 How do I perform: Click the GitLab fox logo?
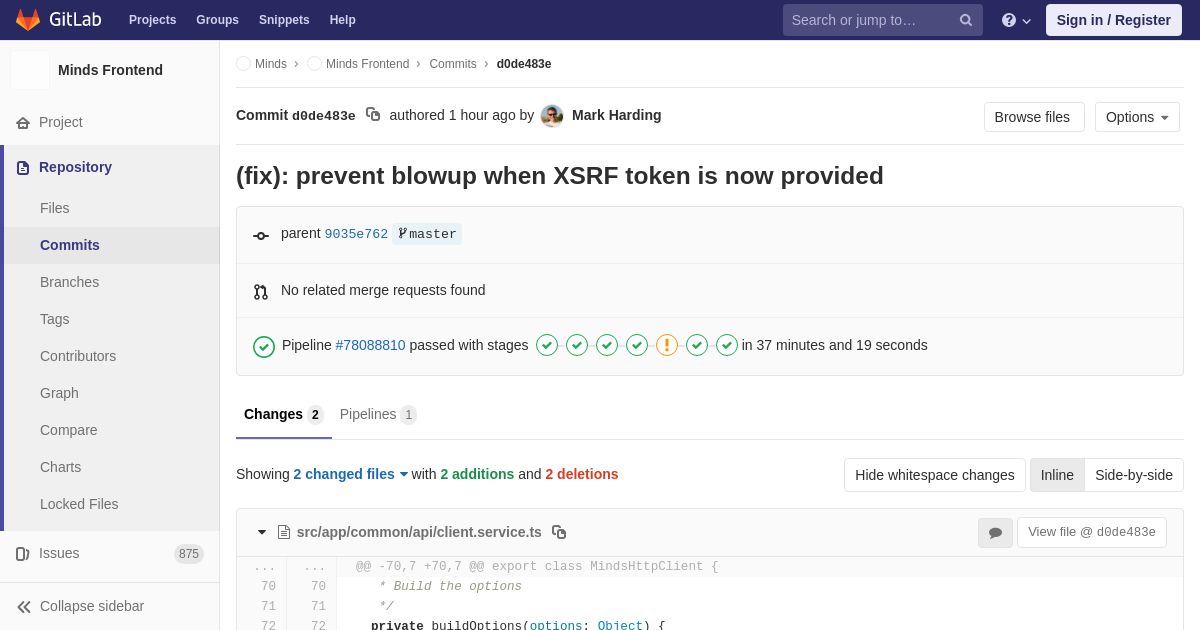[x=28, y=20]
